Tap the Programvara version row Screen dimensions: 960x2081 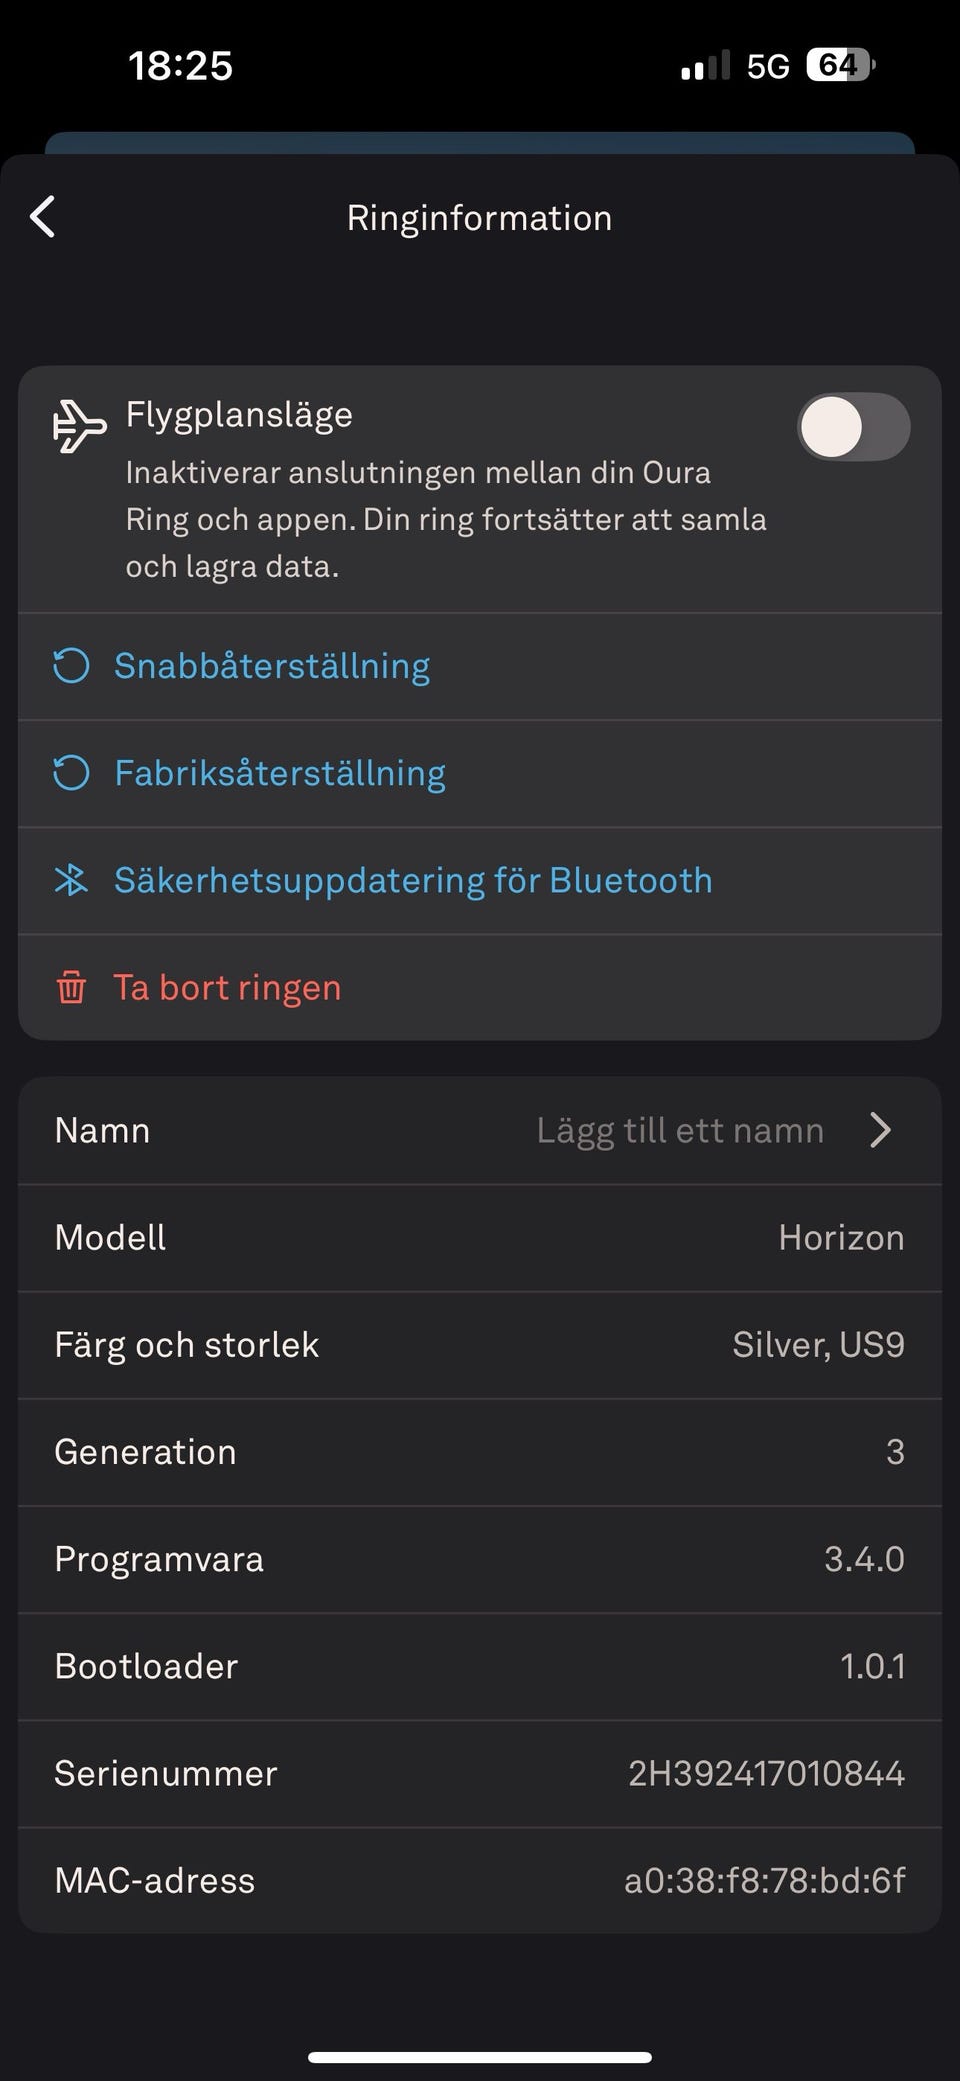pyautogui.click(x=480, y=1559)
